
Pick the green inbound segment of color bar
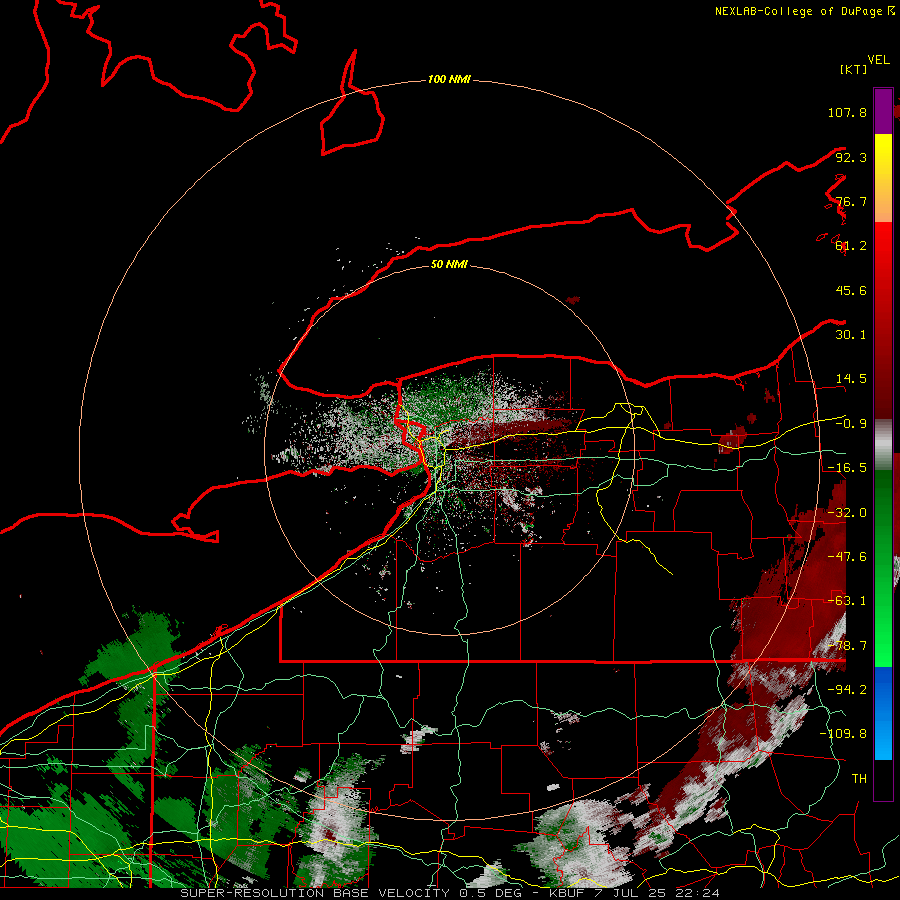tap(883, 568)
